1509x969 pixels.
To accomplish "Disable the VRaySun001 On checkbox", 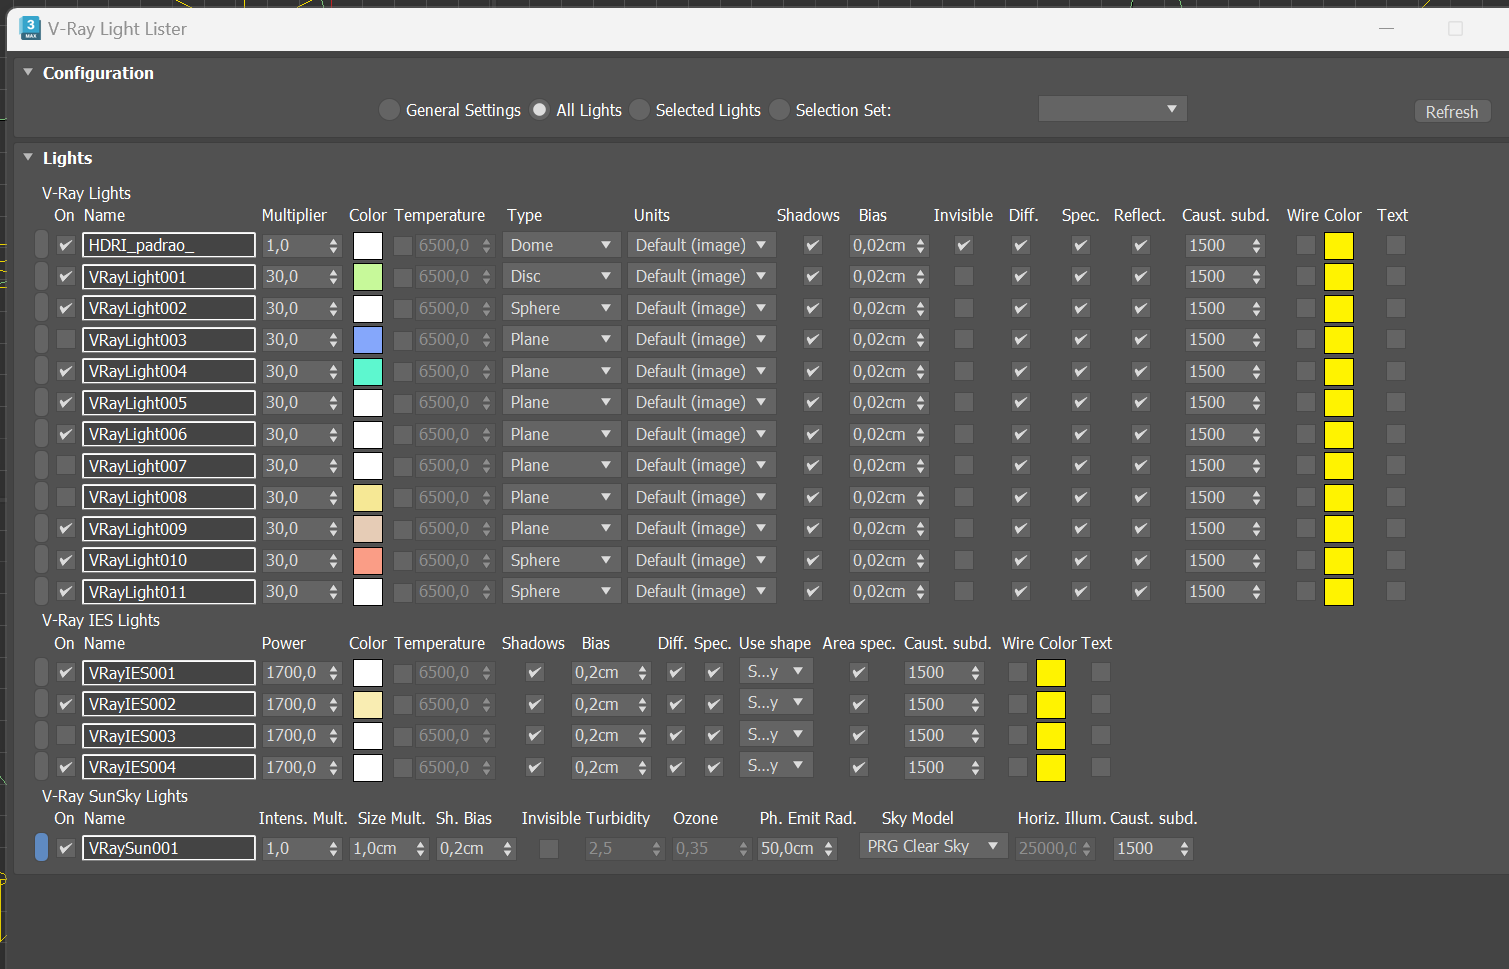I will (x=66, y=848).
